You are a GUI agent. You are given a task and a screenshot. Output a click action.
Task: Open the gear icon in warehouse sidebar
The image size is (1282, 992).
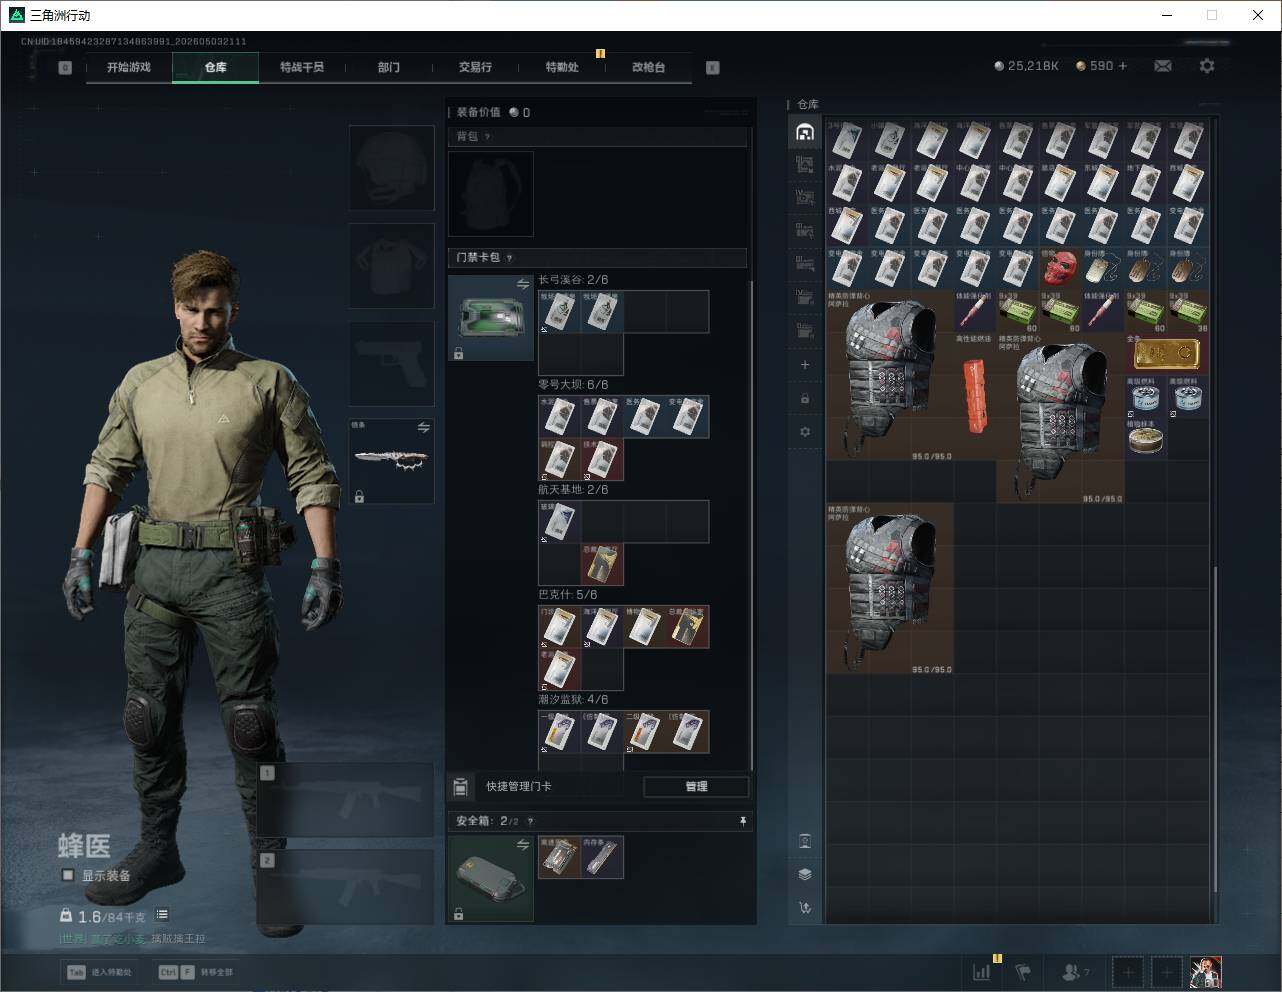click(x=805, y=432)
